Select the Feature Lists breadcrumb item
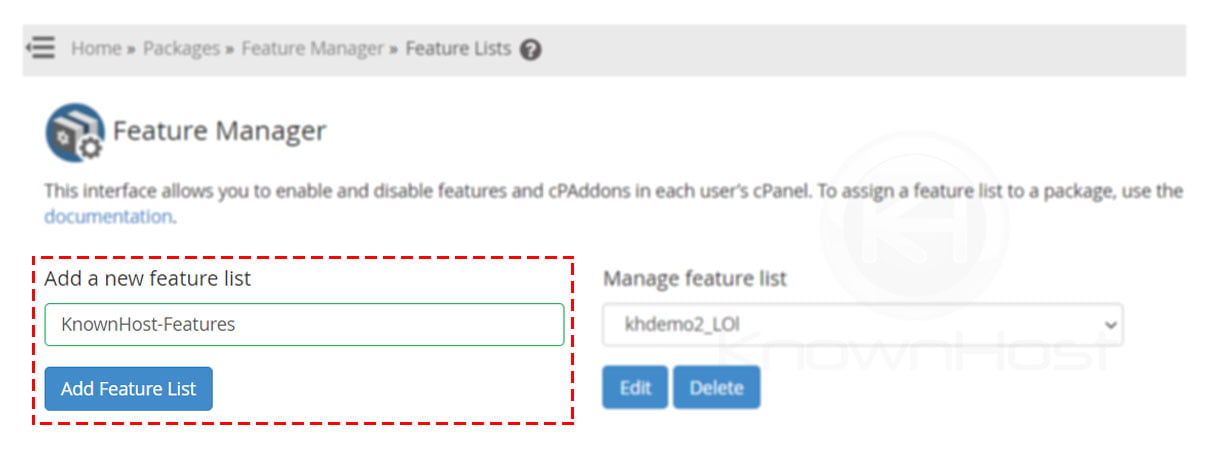1214x460 pixels. 458,48
